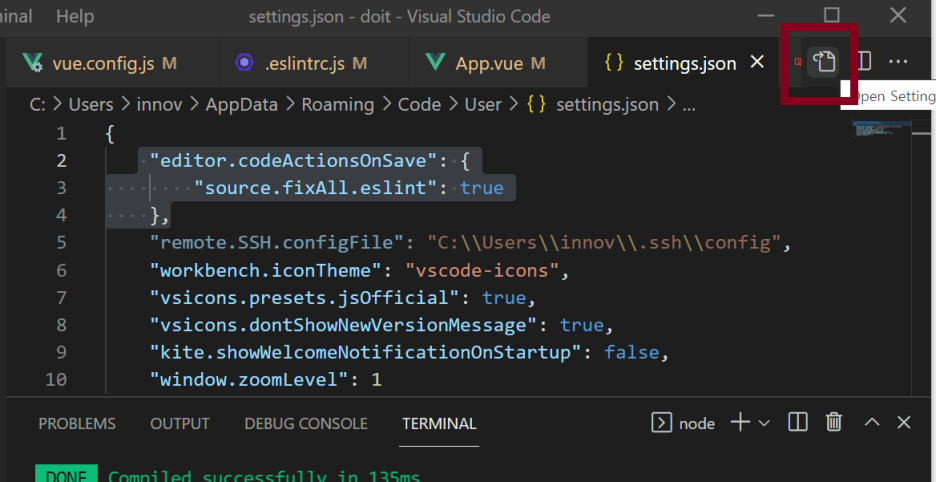The height and width of the screenshot is (482, 936).
Task: Switch to the App.vue tab
Action: 499,63
